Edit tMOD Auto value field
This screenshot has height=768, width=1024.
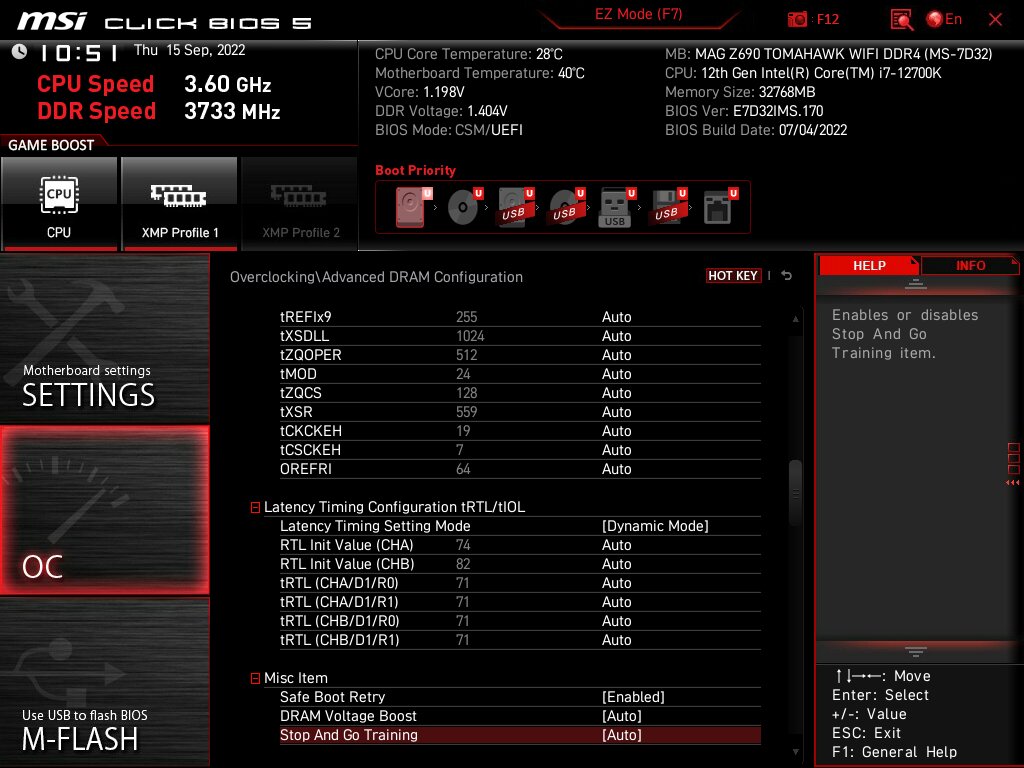point(616,374)
